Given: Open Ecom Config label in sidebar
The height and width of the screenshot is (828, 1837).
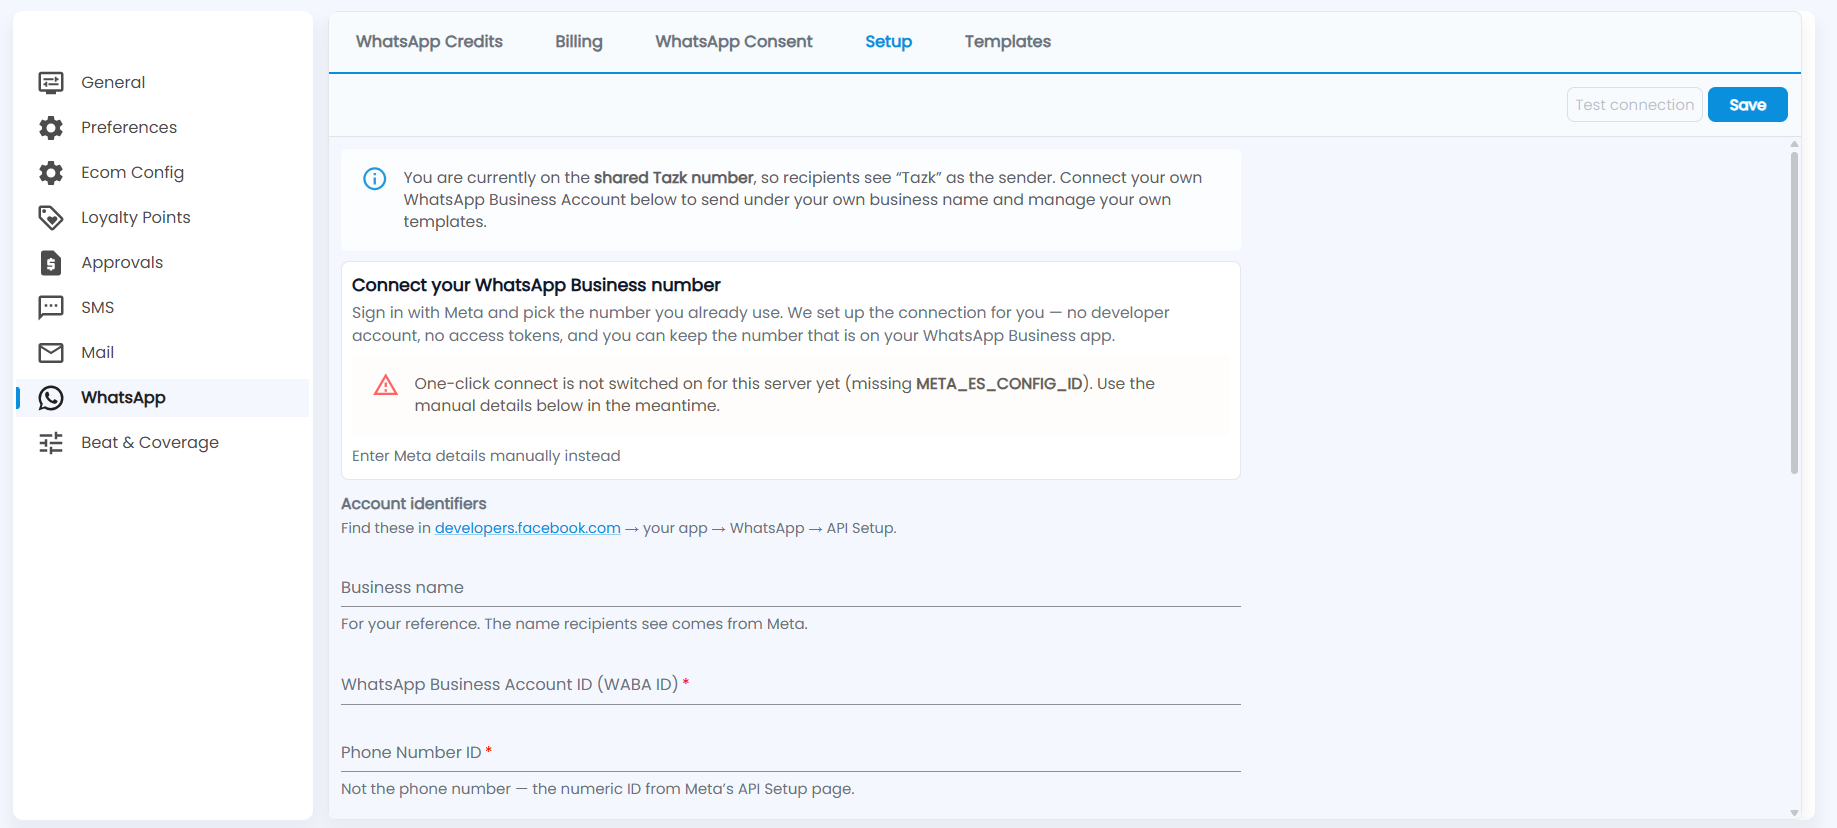Looking at the screenshot, I should coord(133,172).
